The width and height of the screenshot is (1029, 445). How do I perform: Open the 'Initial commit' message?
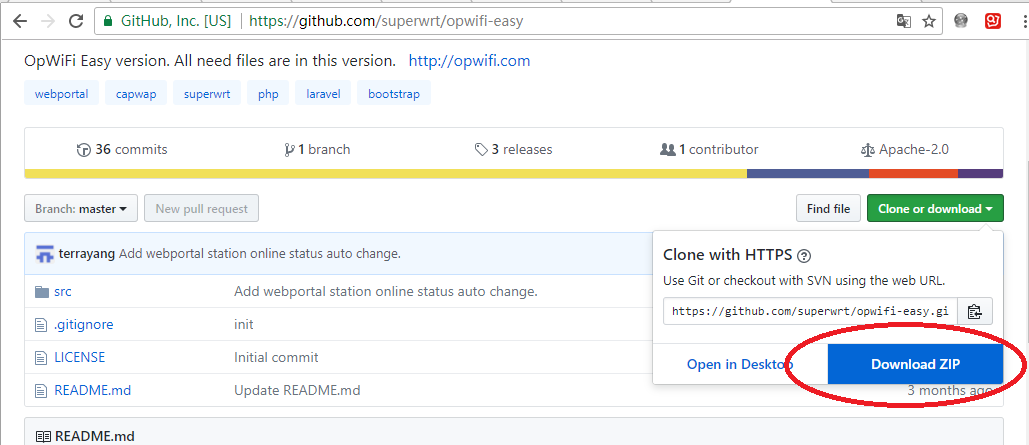point(276,358)
